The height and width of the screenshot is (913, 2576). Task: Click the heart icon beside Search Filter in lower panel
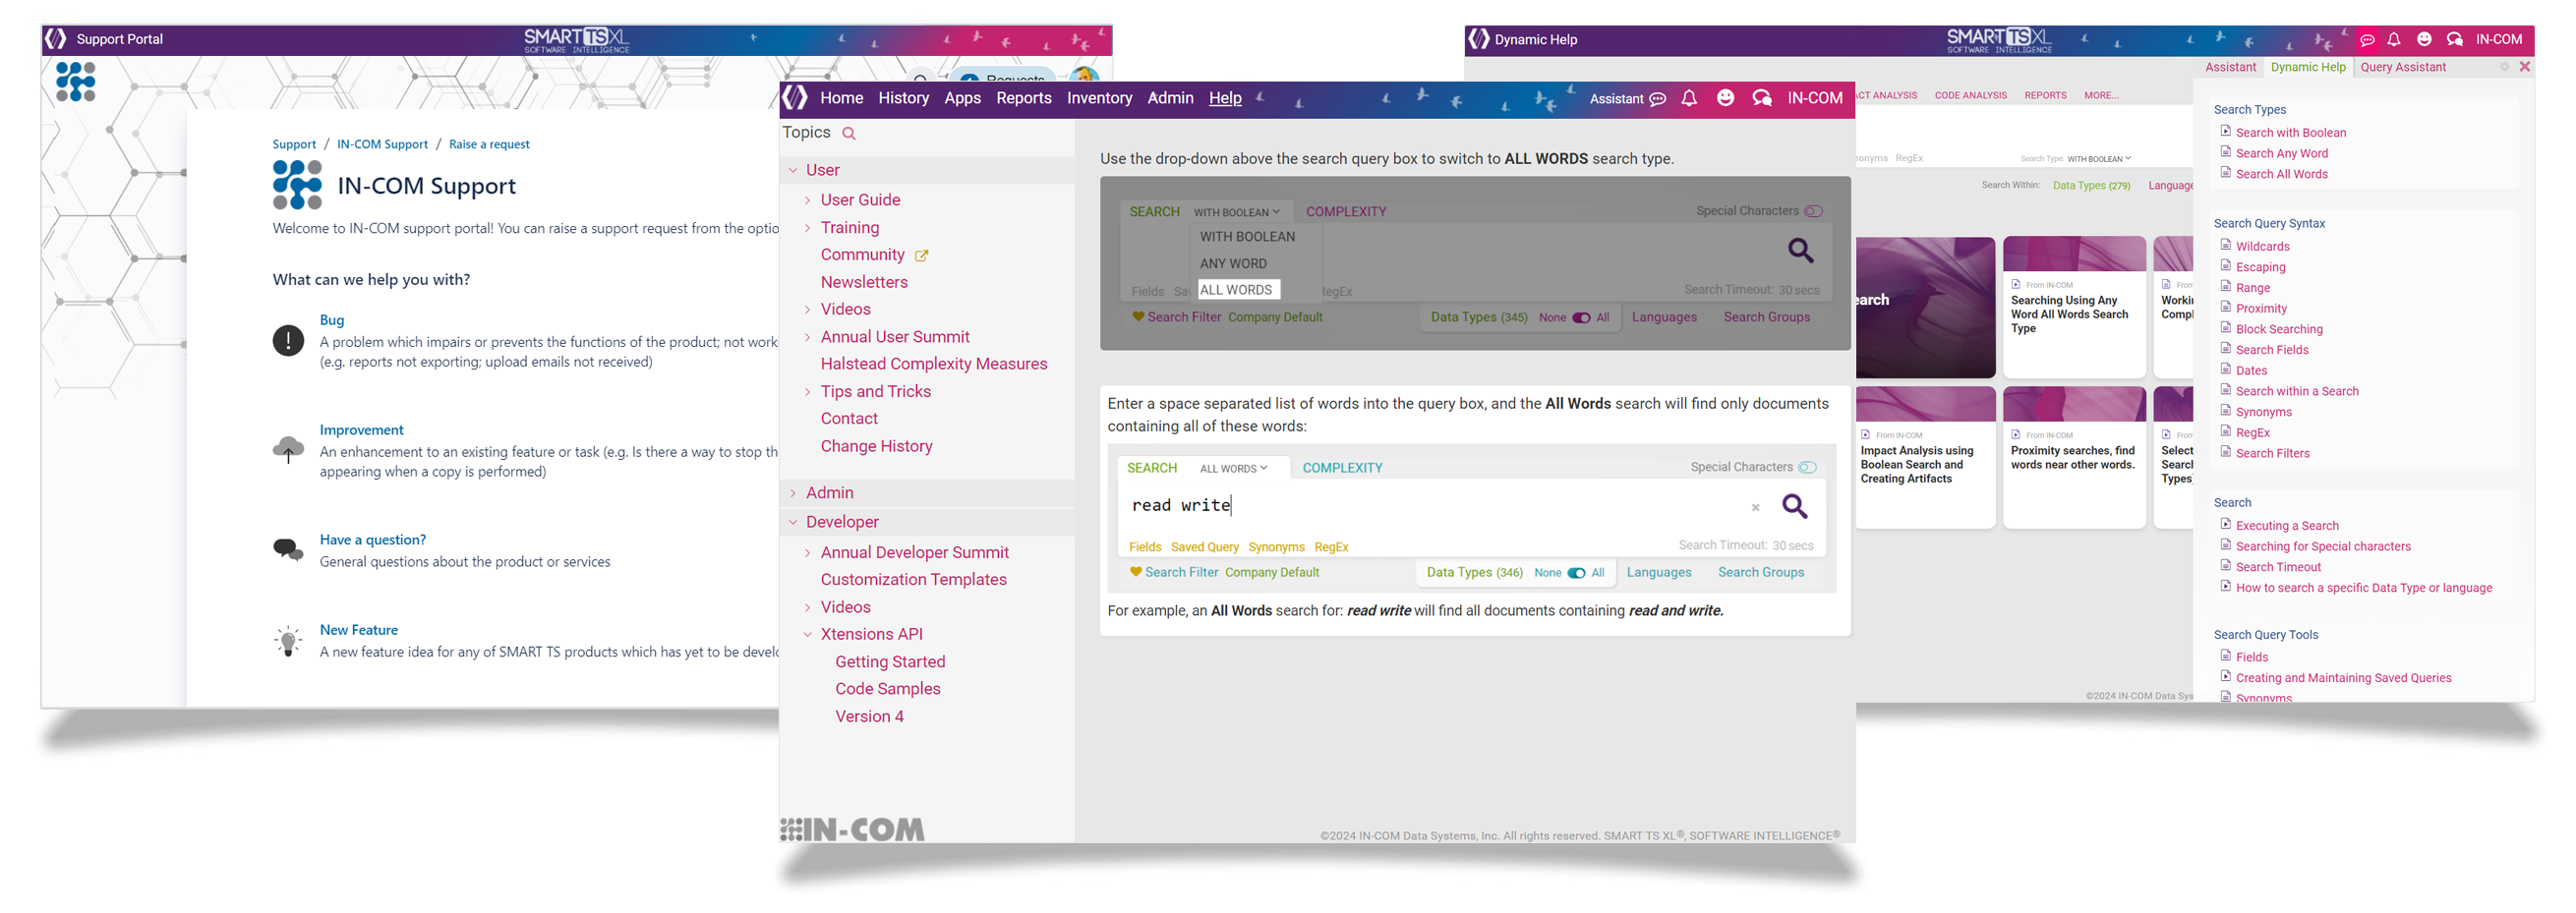1135,572
